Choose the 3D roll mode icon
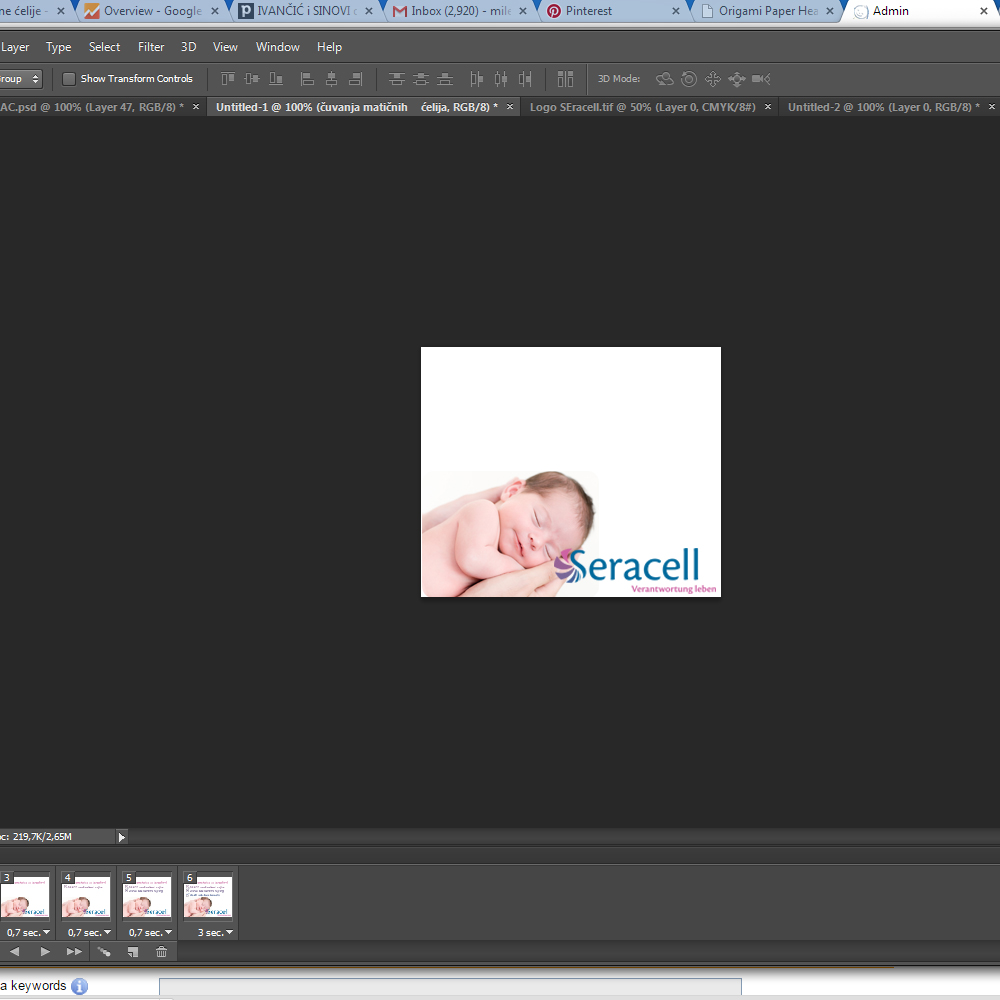The image size is (1000, 1000). (689, 79)
